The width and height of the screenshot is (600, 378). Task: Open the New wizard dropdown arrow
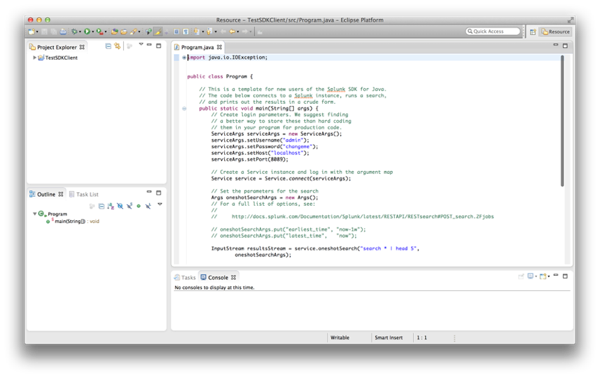tap(37, 32)
